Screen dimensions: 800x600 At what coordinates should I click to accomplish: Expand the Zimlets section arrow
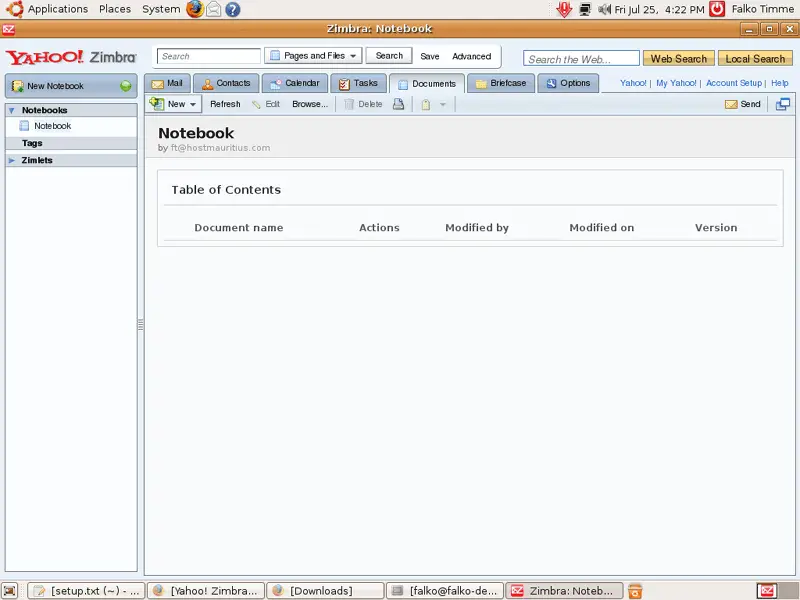point(12,160)
